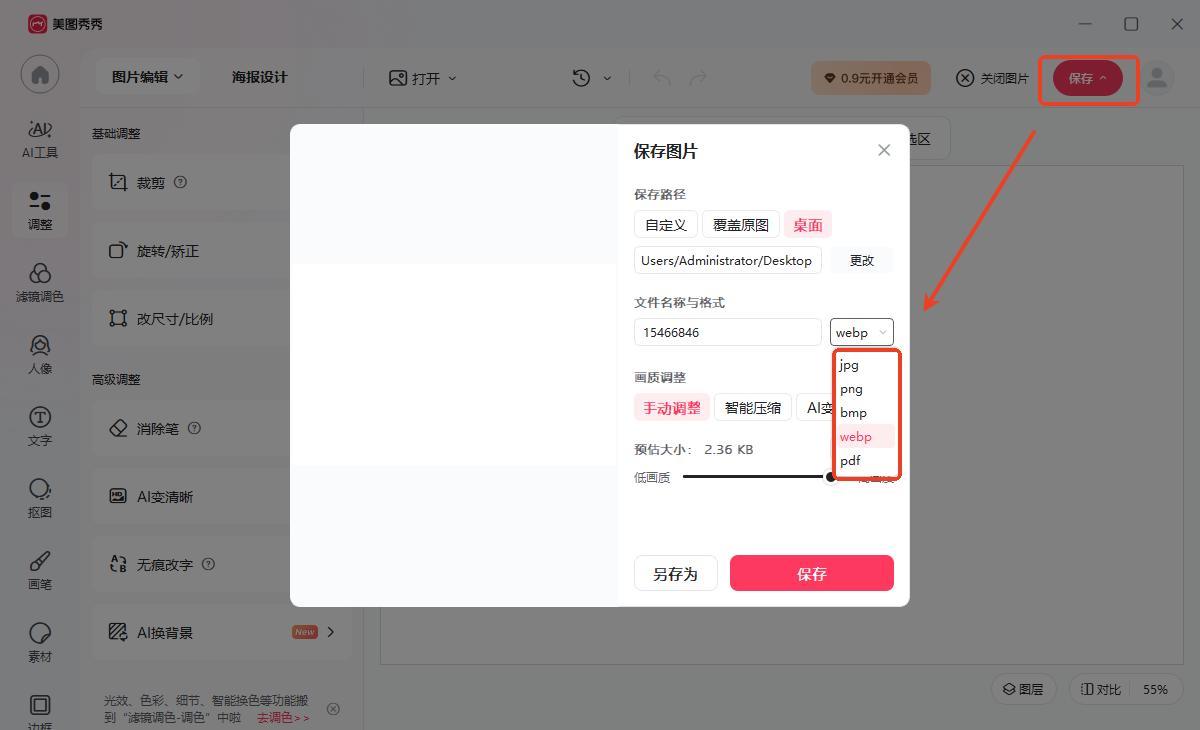Screen dimensions: 1200x730
Task: Click the image quality slider handle
Action: pos(830,477)
